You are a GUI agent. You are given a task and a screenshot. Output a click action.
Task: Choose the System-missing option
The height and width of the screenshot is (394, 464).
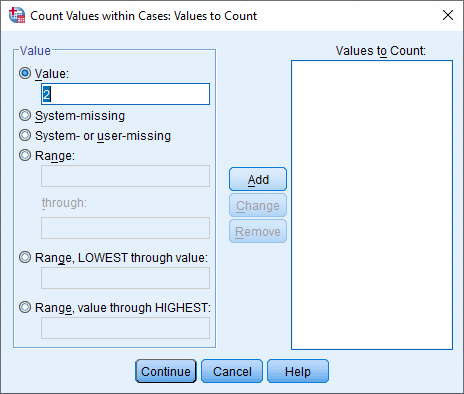tap(25, 115)
